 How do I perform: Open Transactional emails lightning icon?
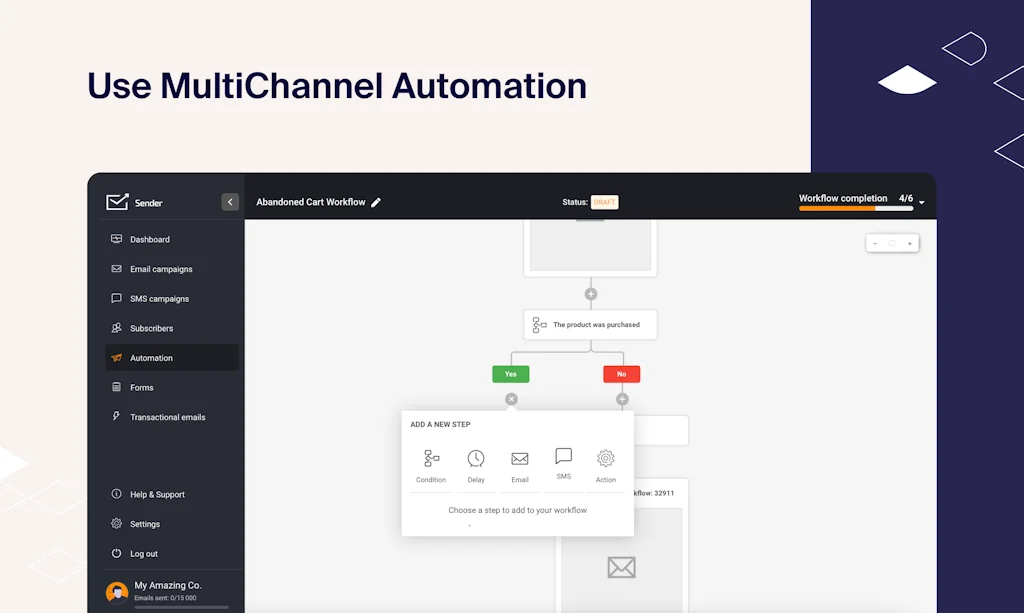point(116,417)
